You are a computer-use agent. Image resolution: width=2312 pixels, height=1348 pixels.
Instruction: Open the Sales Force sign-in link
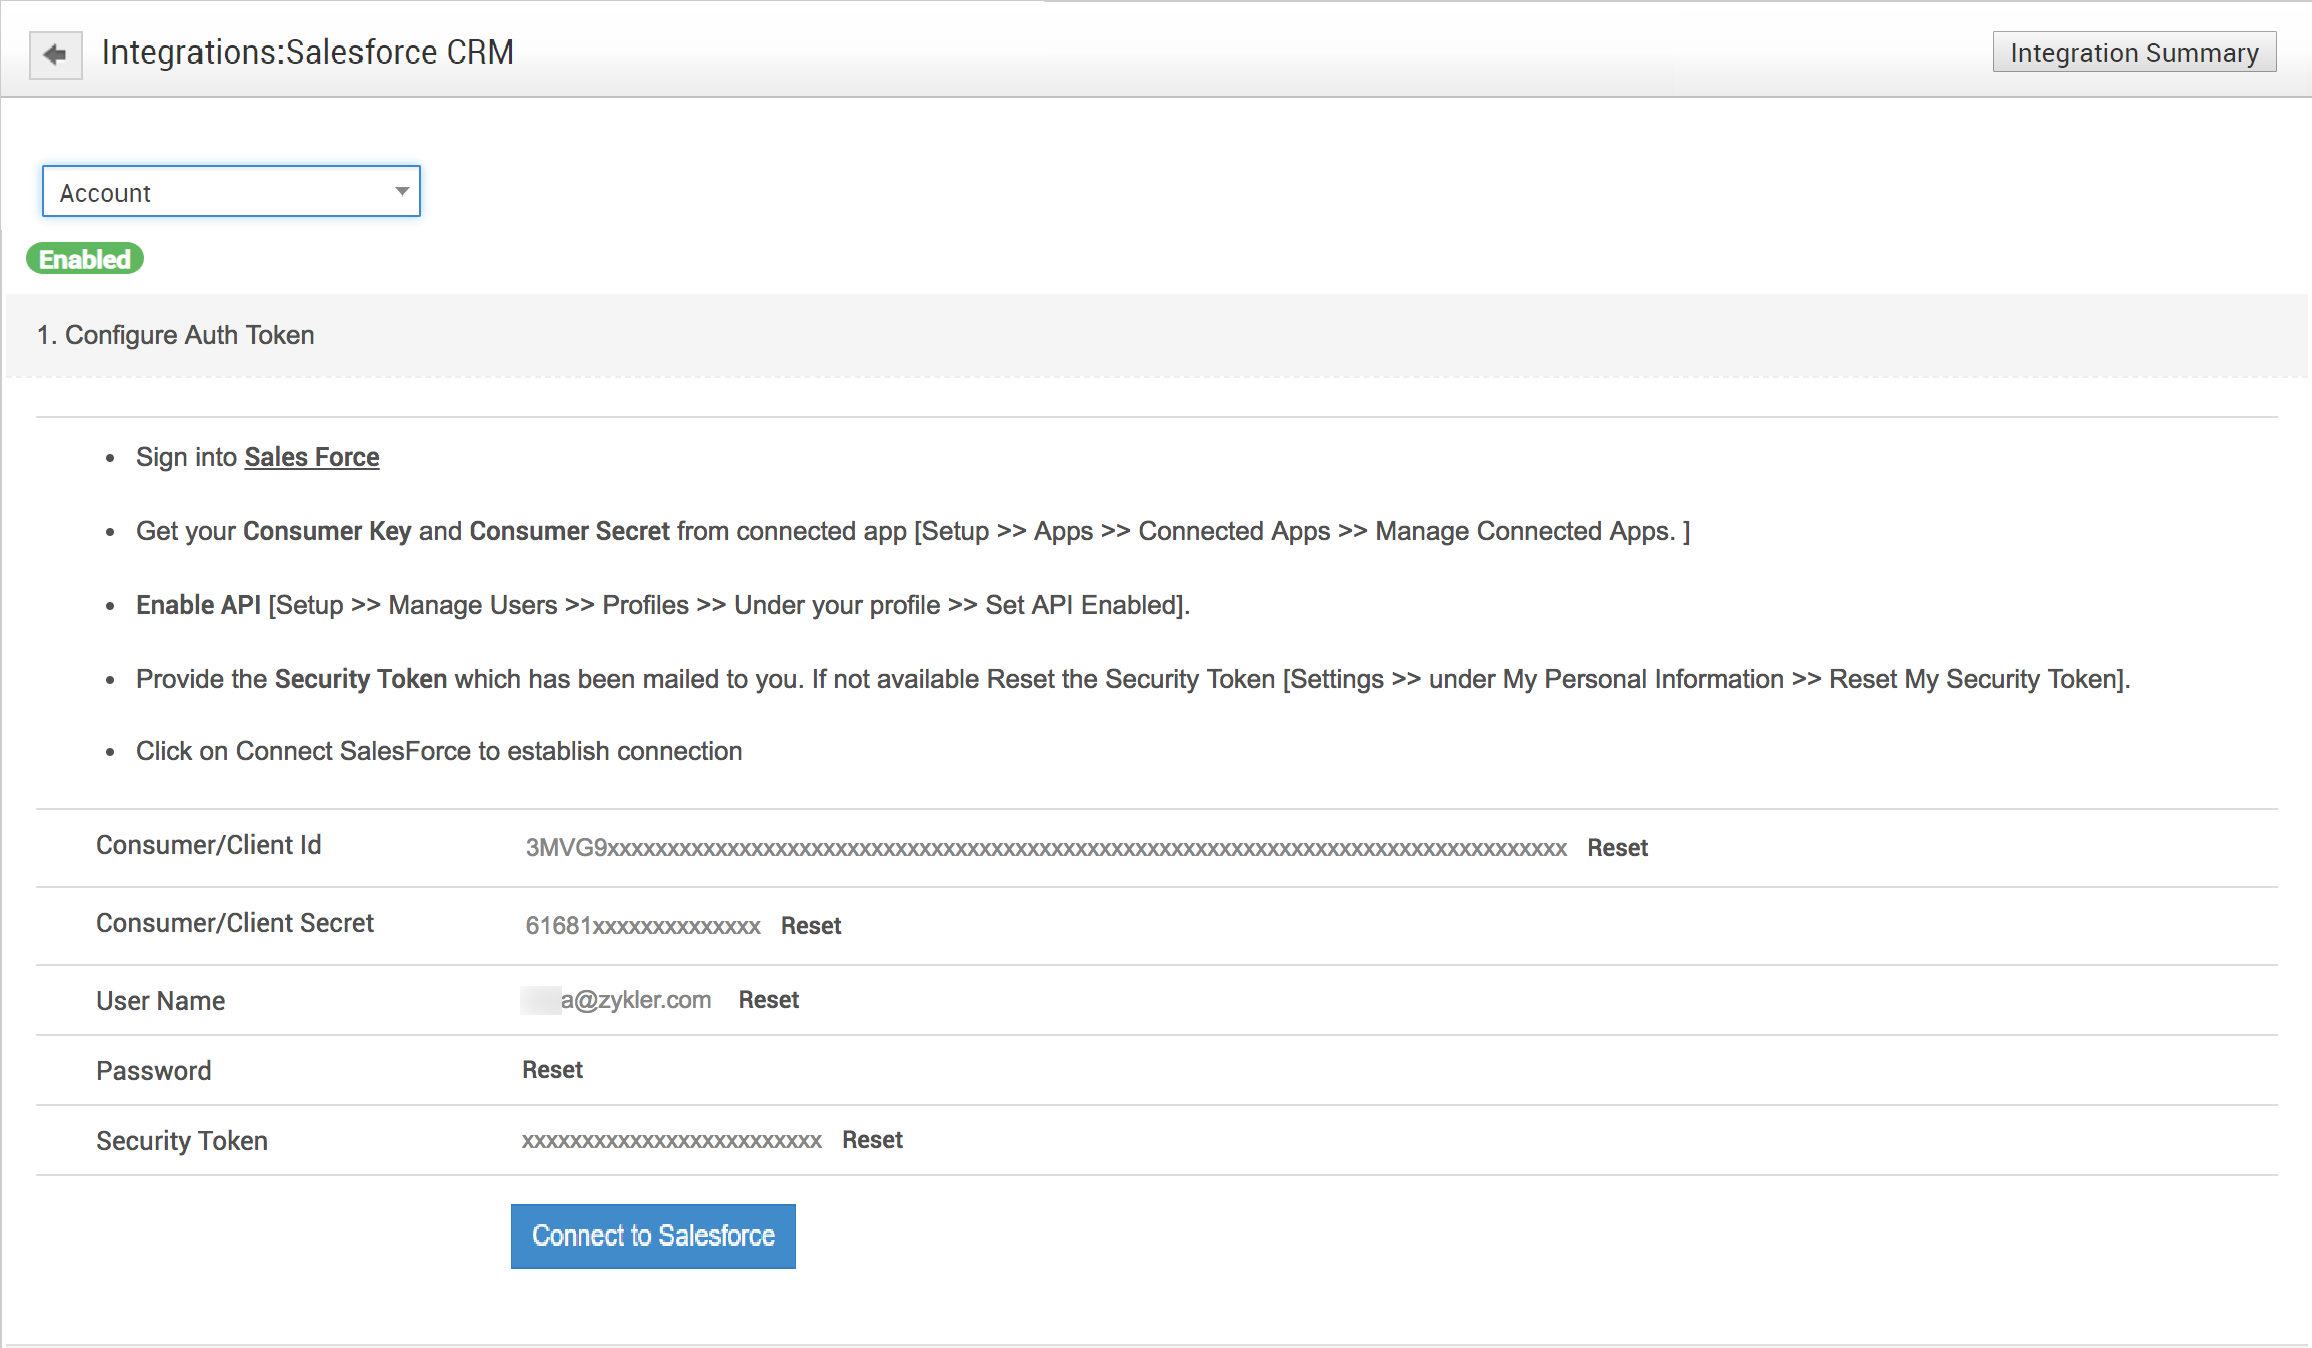click(311, 457)
